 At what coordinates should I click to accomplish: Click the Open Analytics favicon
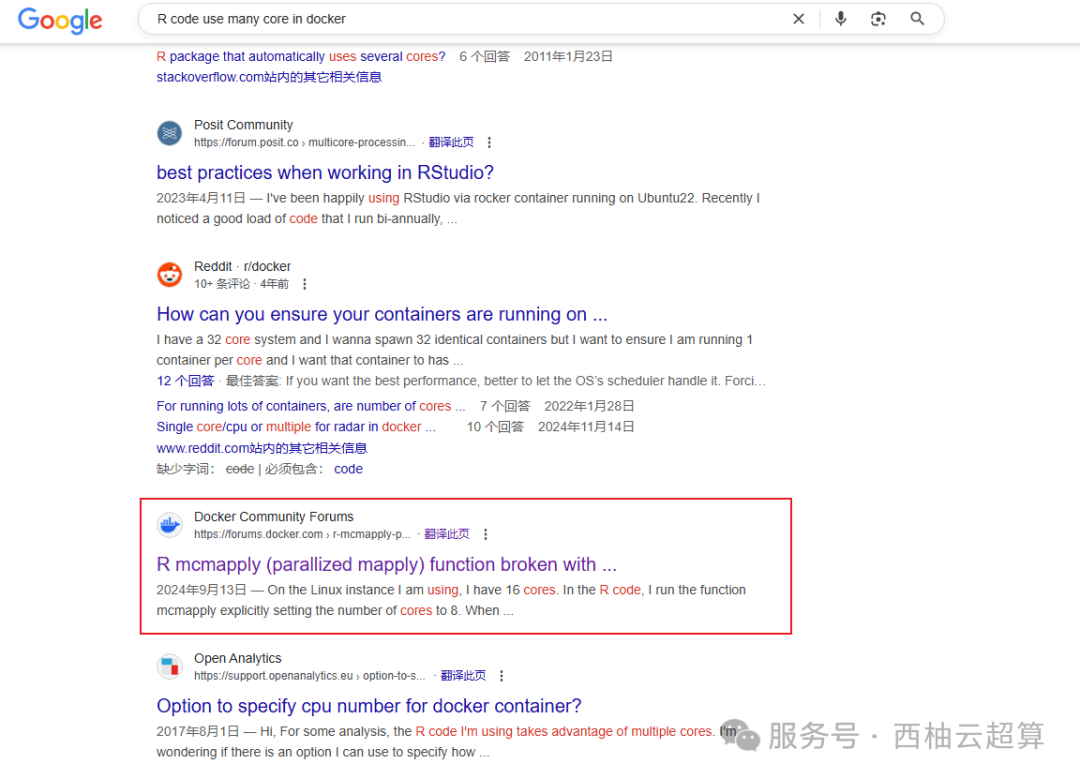[x=169, y=666]
